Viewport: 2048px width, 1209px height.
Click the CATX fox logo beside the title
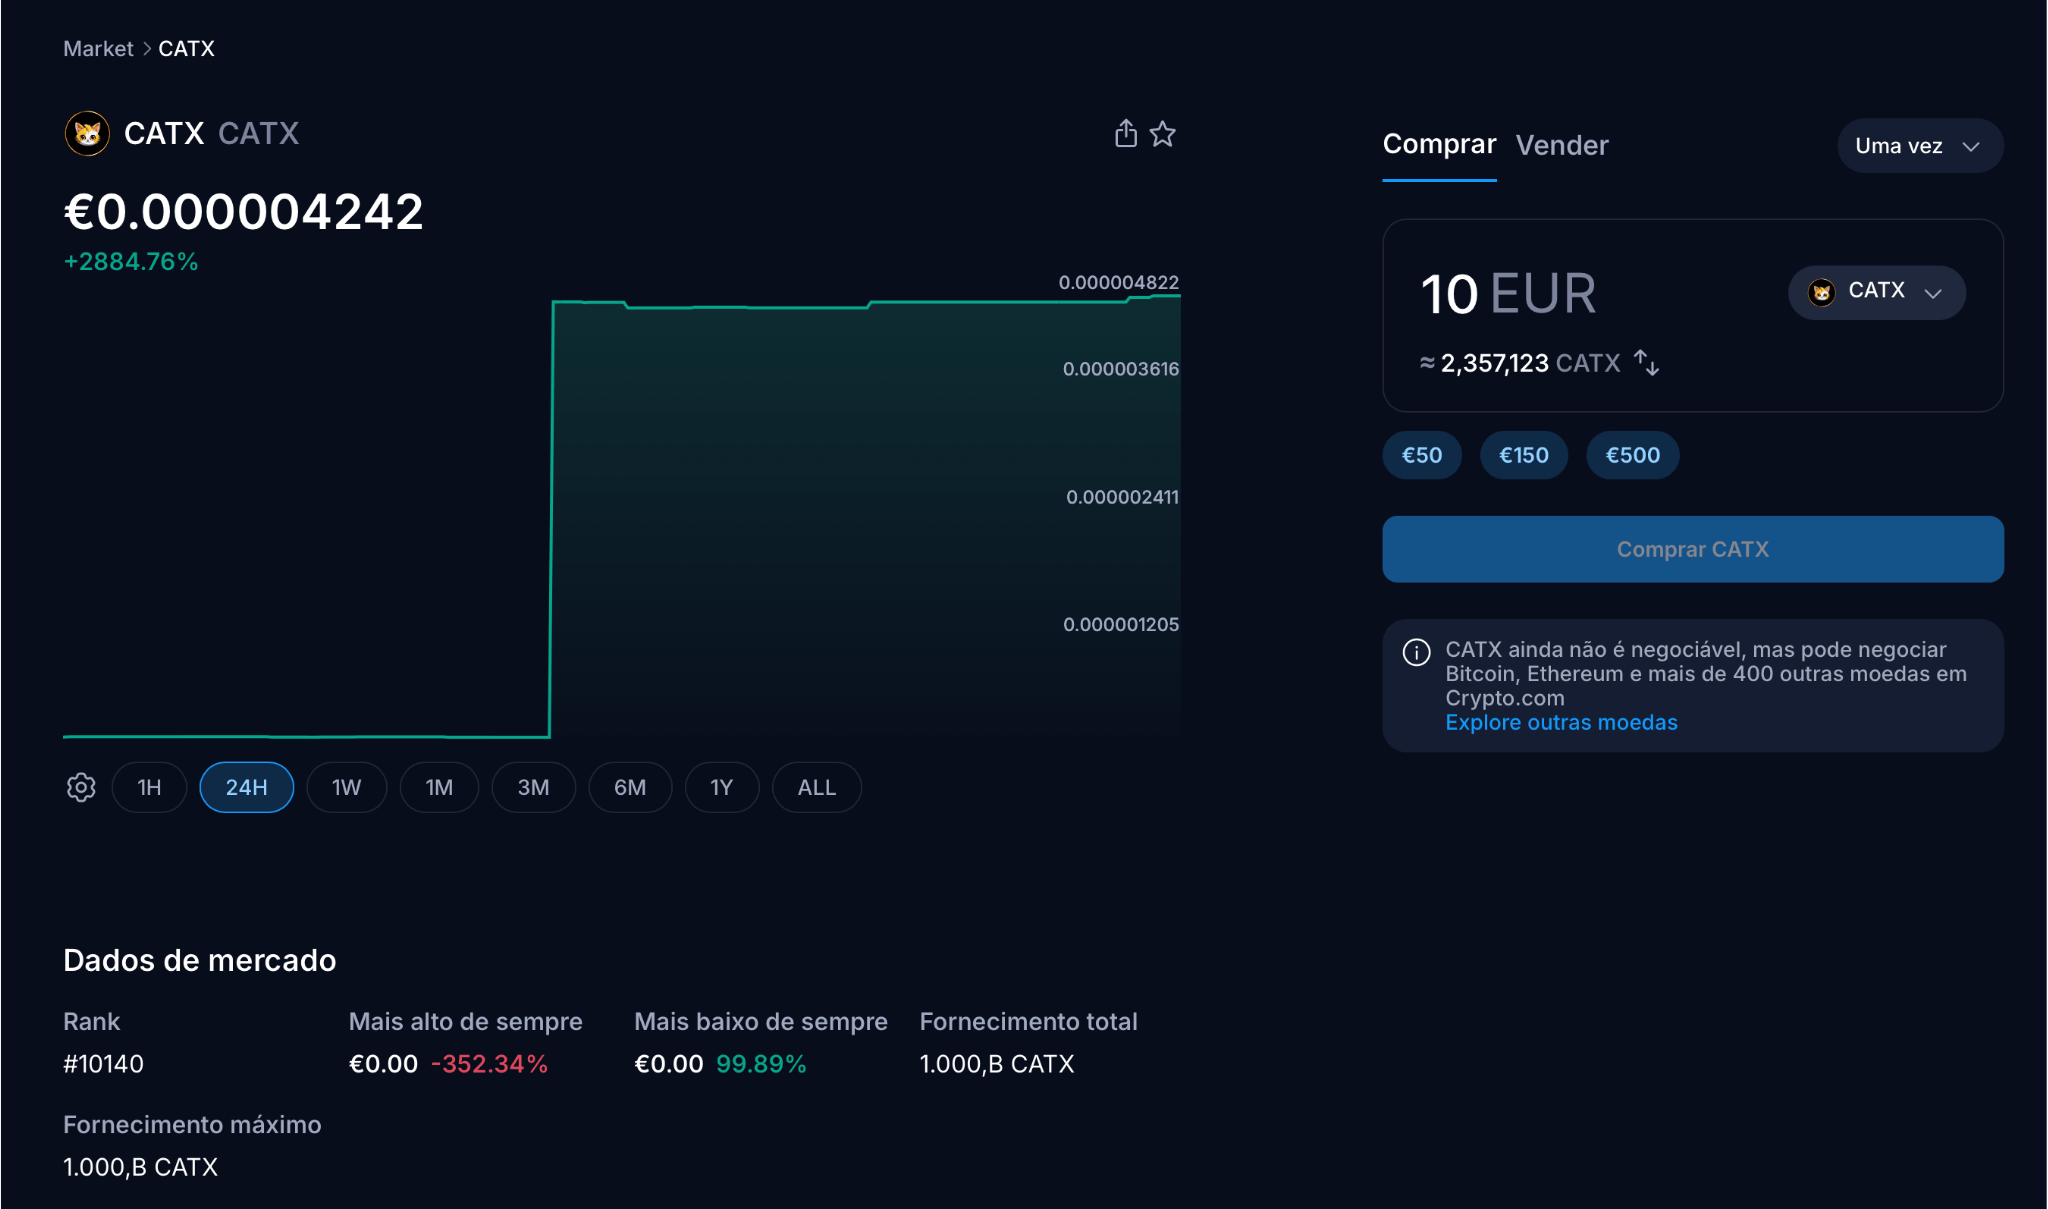87,133
